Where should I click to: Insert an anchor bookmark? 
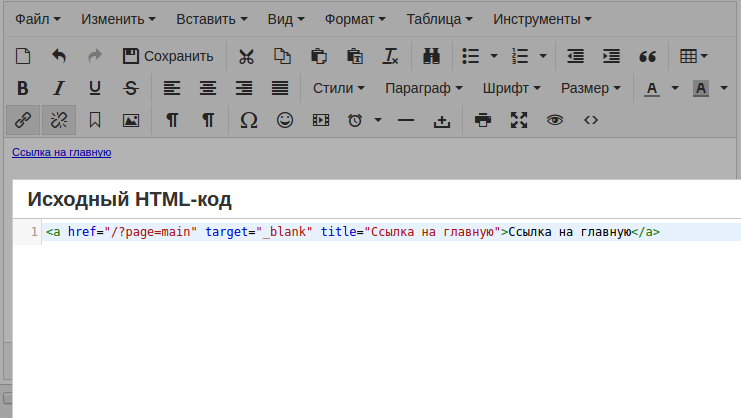(95, 120)
